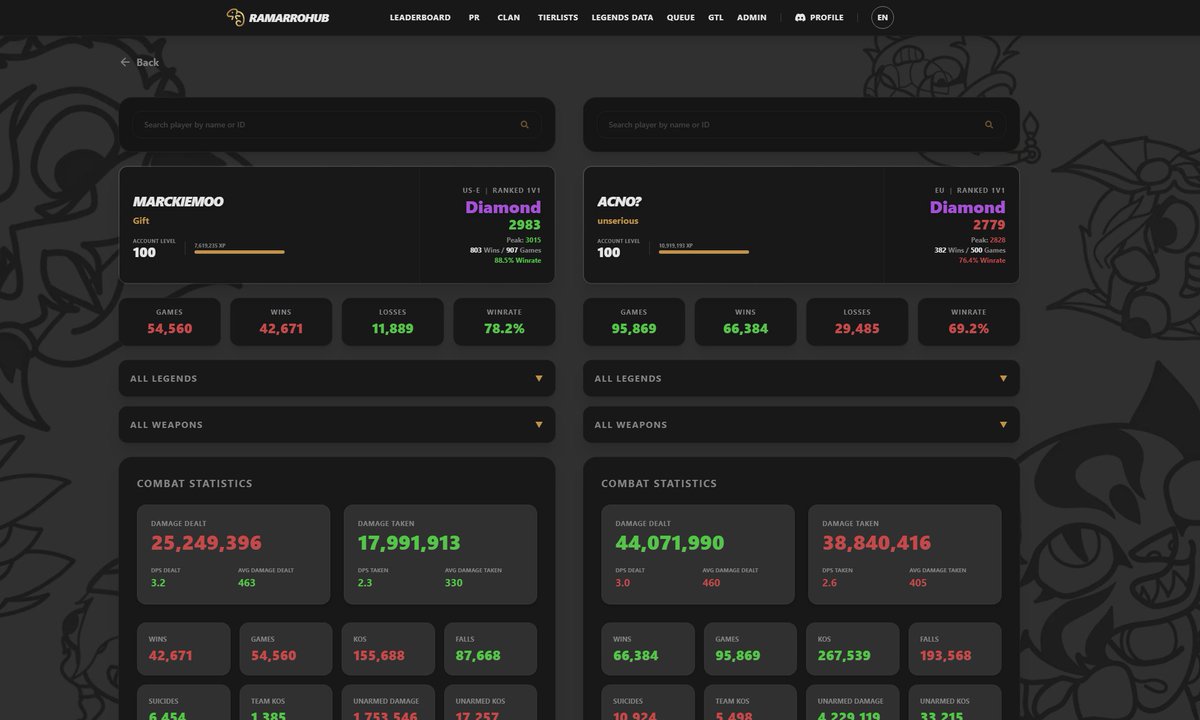This screenshot has width=1200, height=720.
Task: Click the clan name Gift
Action: point(141,221)
